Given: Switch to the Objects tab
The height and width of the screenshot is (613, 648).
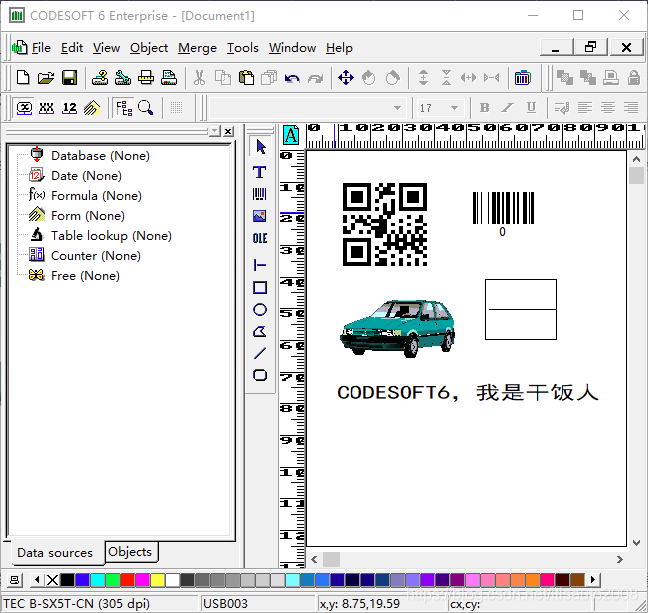Looking at the screenshot, I should (x=131, y=552).
